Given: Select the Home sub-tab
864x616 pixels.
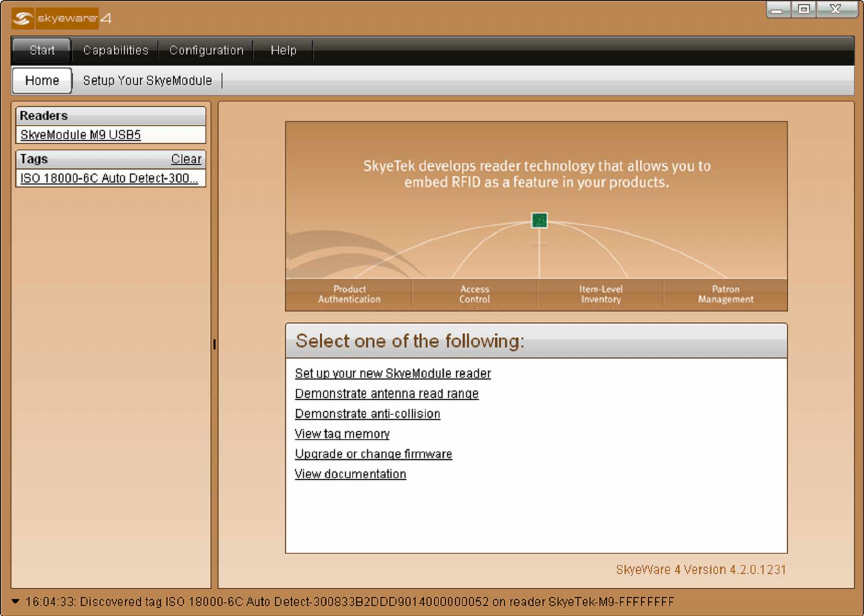Looking at the screenshot, I should coord(42,80).
